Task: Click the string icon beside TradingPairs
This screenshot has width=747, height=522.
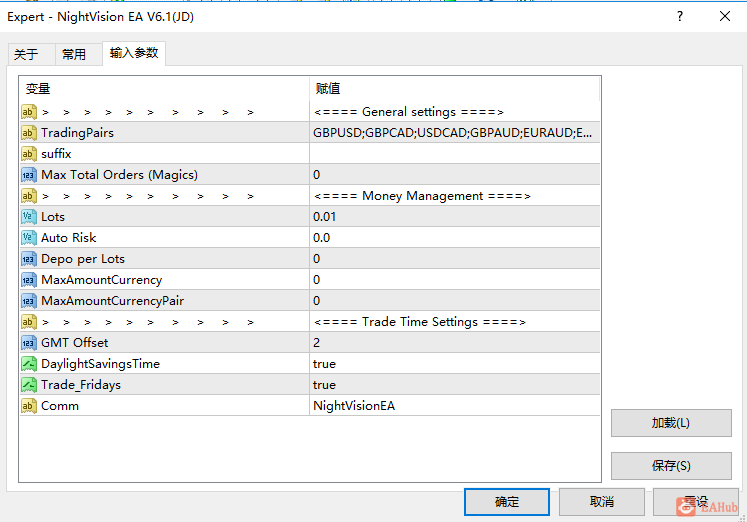Action: pos(29,133)
